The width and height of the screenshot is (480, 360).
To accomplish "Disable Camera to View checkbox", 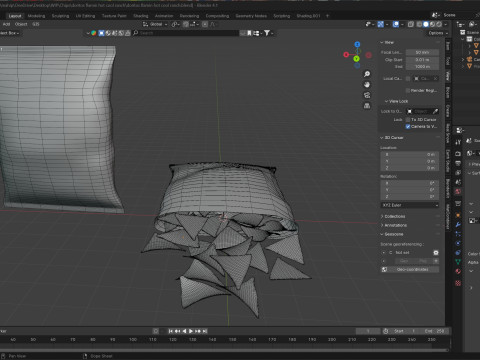I will (x=408, y=126).
